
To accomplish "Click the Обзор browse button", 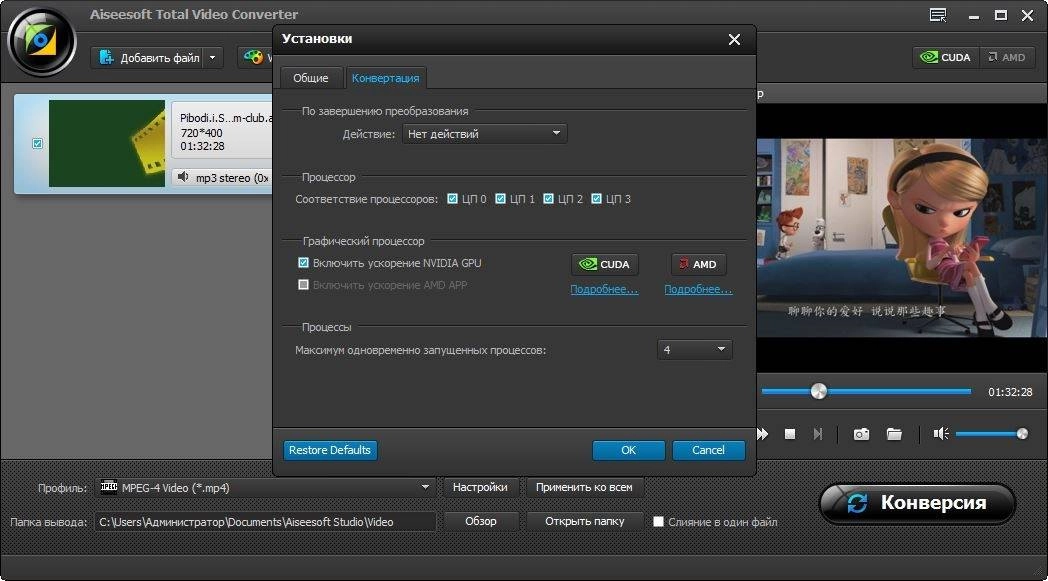I will click(x=481, y=521).
